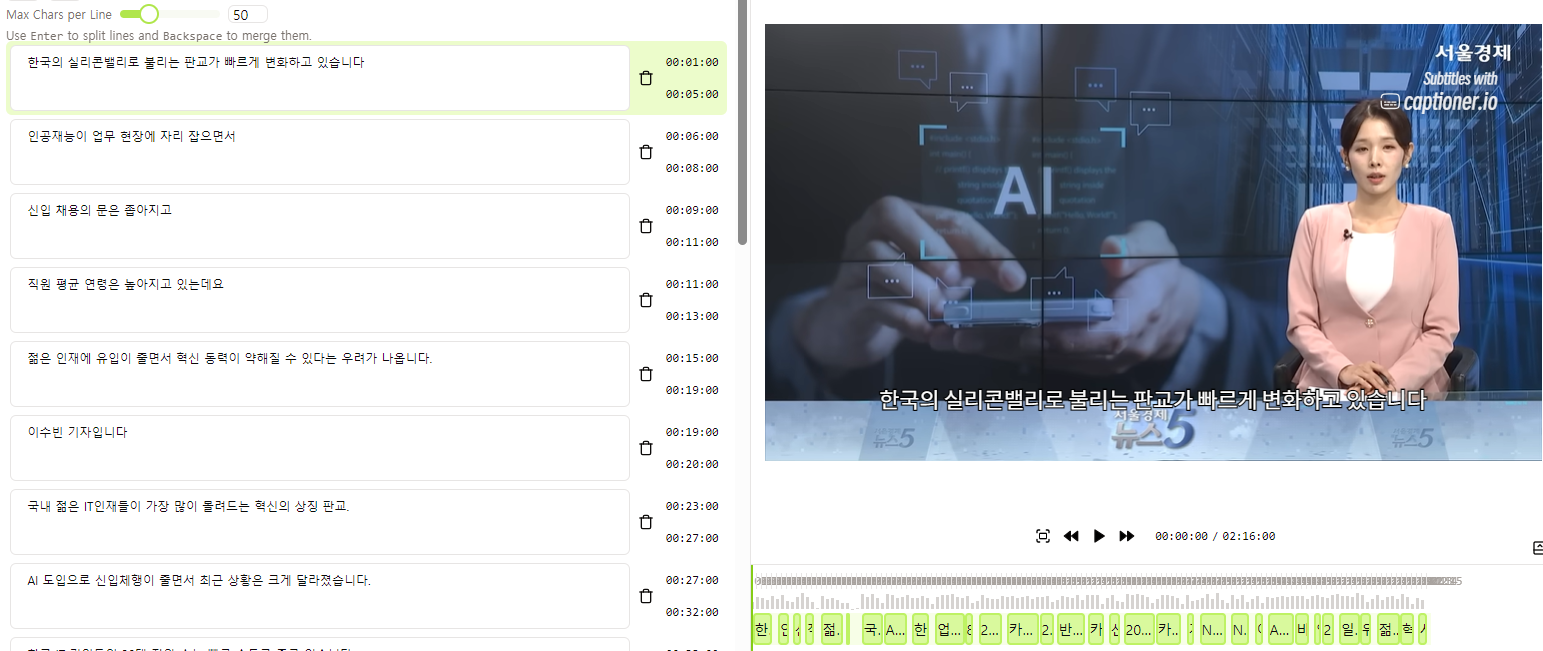Screen dimensions: 1543x651
Task: Select the 반… block on the timeline
Action: pos(1070,630)
